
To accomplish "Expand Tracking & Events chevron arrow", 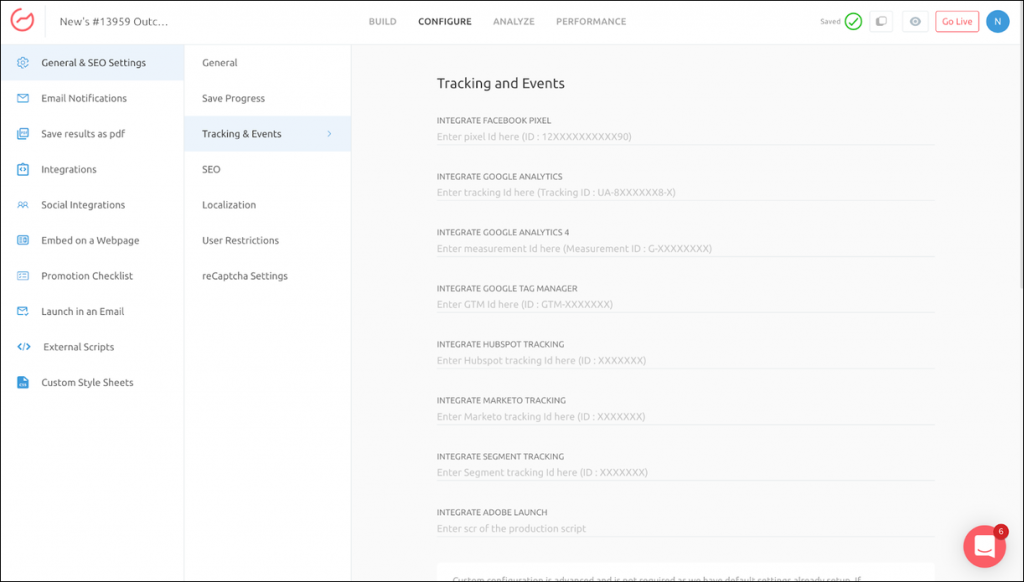I will 329,134.
